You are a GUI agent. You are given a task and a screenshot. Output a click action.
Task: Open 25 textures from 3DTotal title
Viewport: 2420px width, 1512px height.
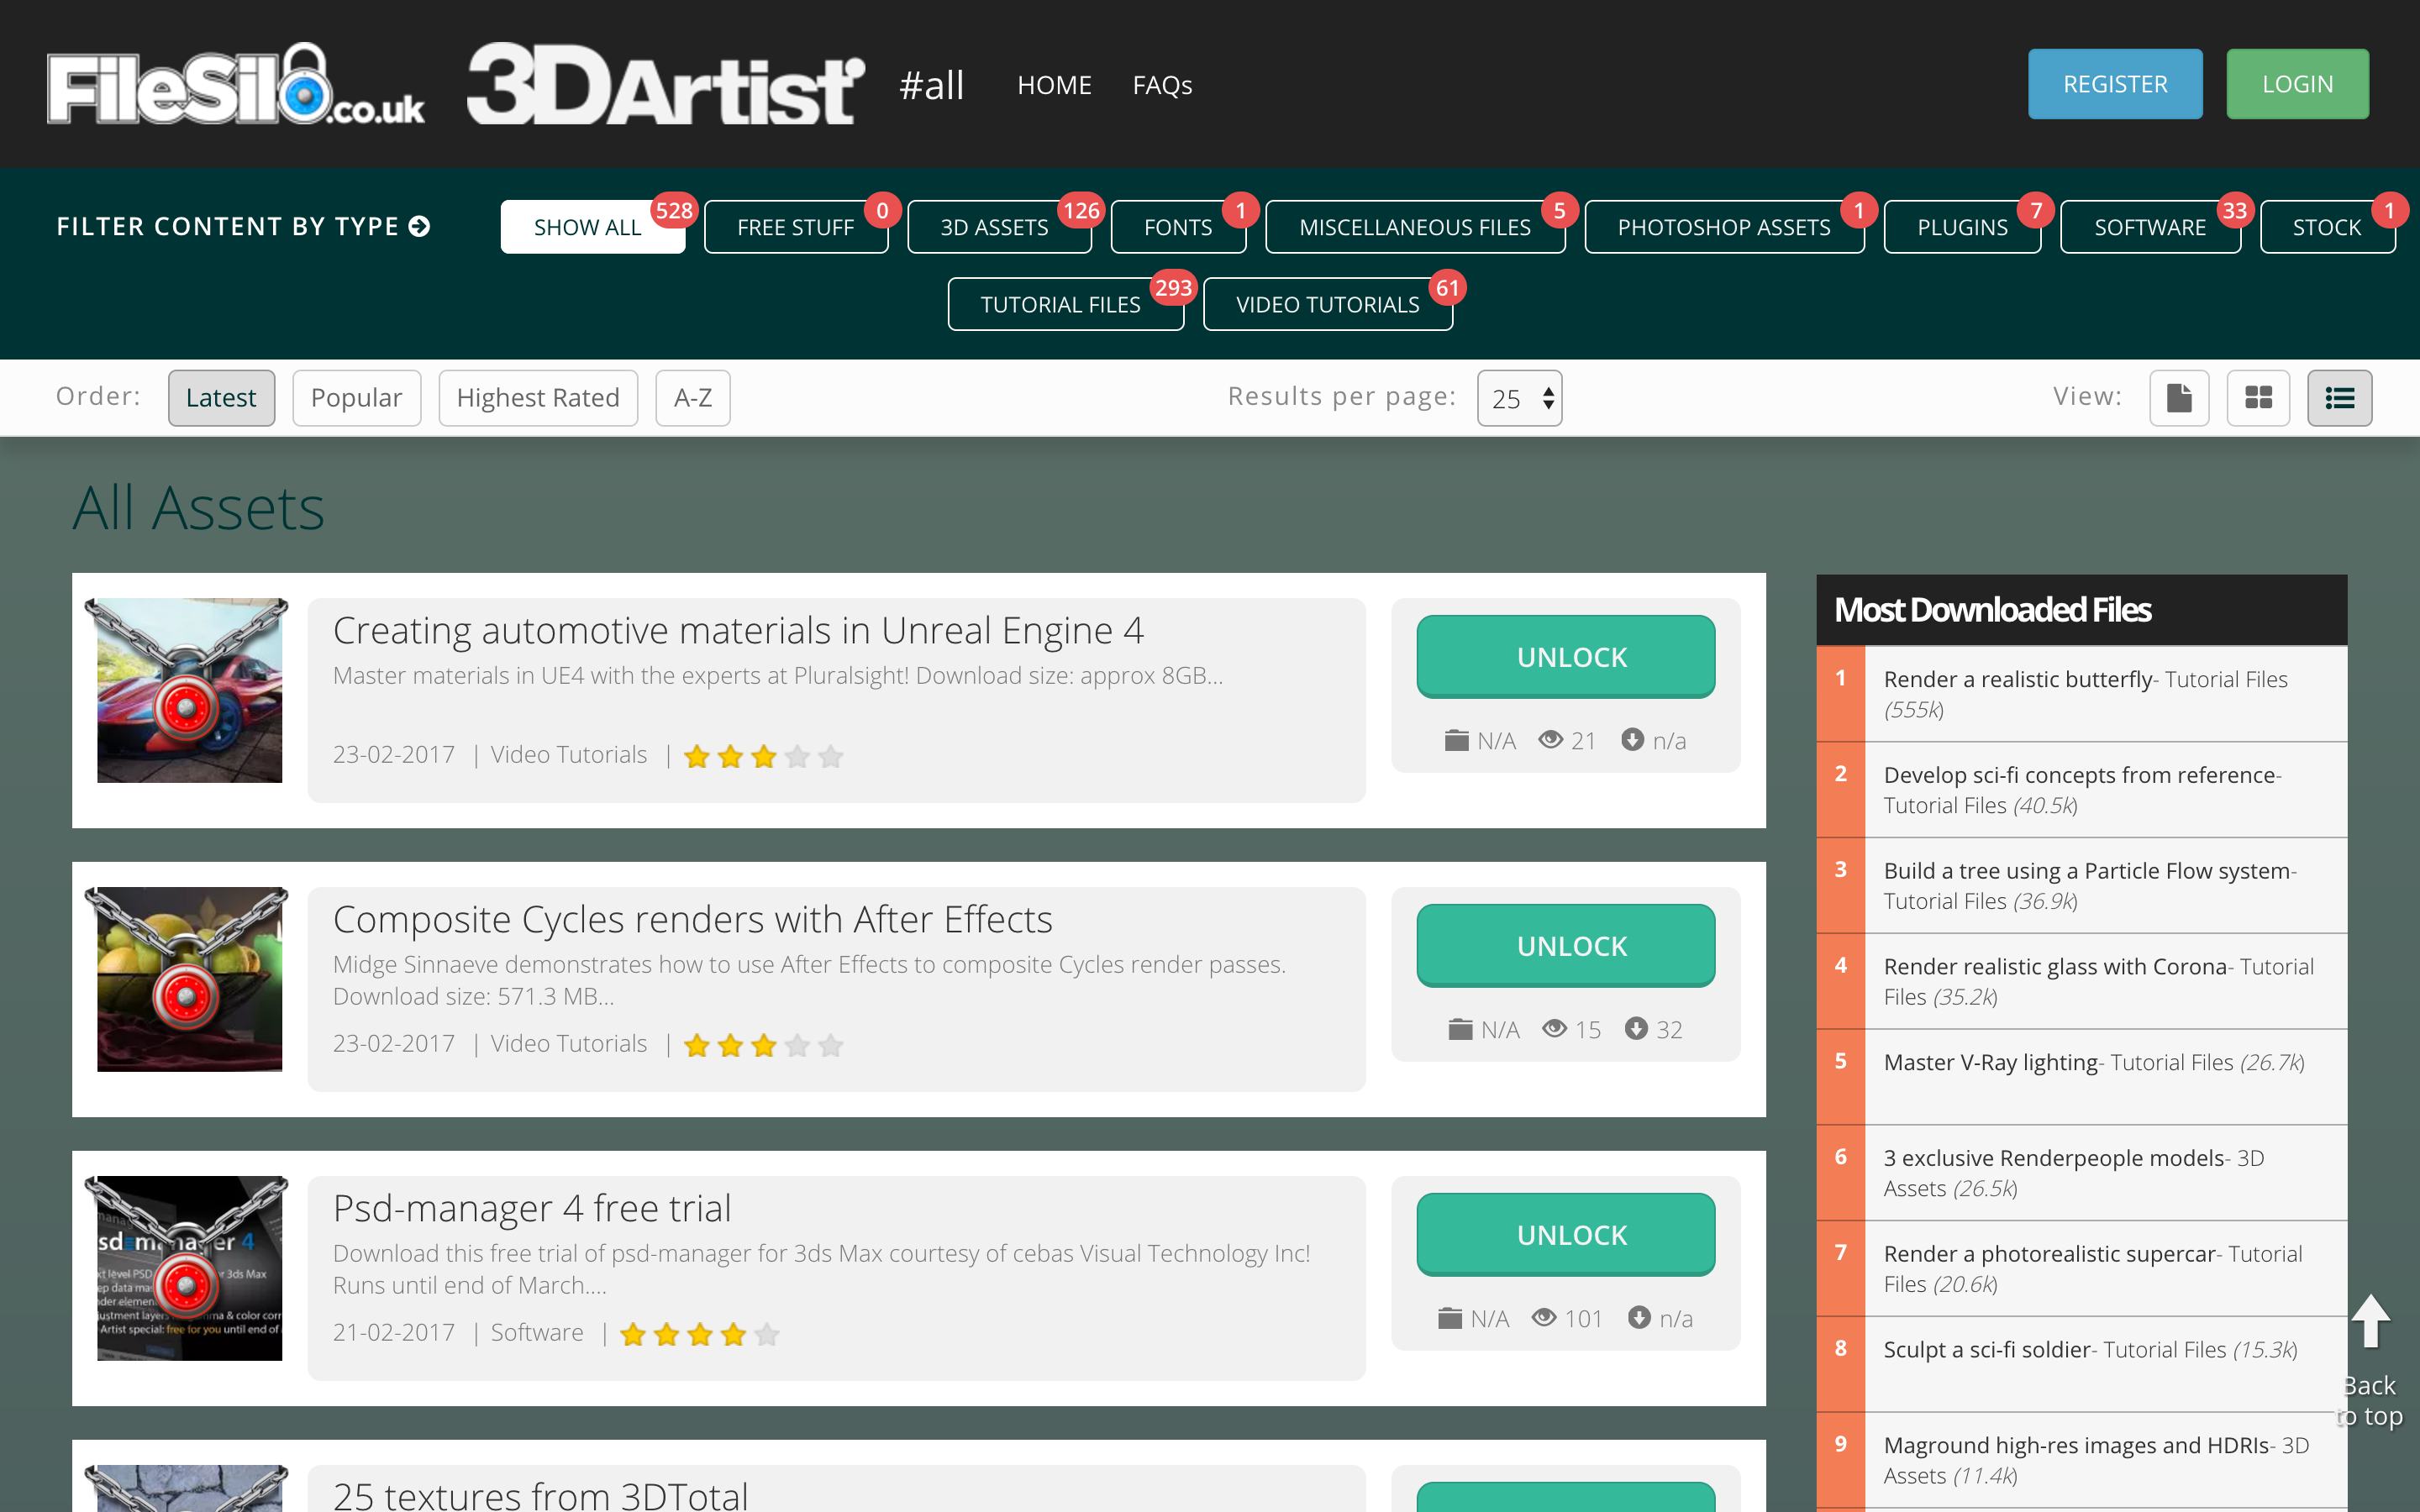coord(540,1495)
